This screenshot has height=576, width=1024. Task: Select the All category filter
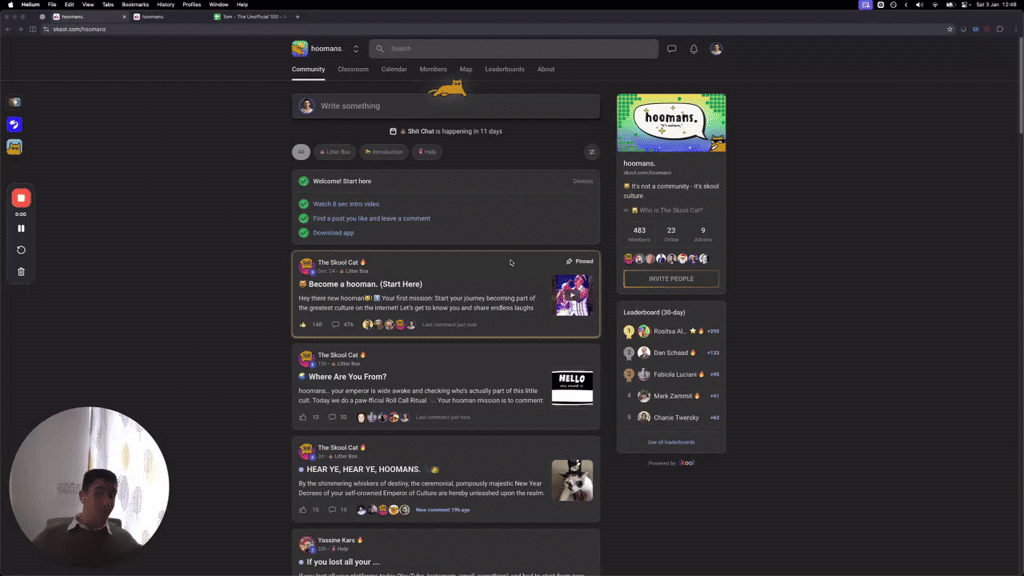point(301,152)
